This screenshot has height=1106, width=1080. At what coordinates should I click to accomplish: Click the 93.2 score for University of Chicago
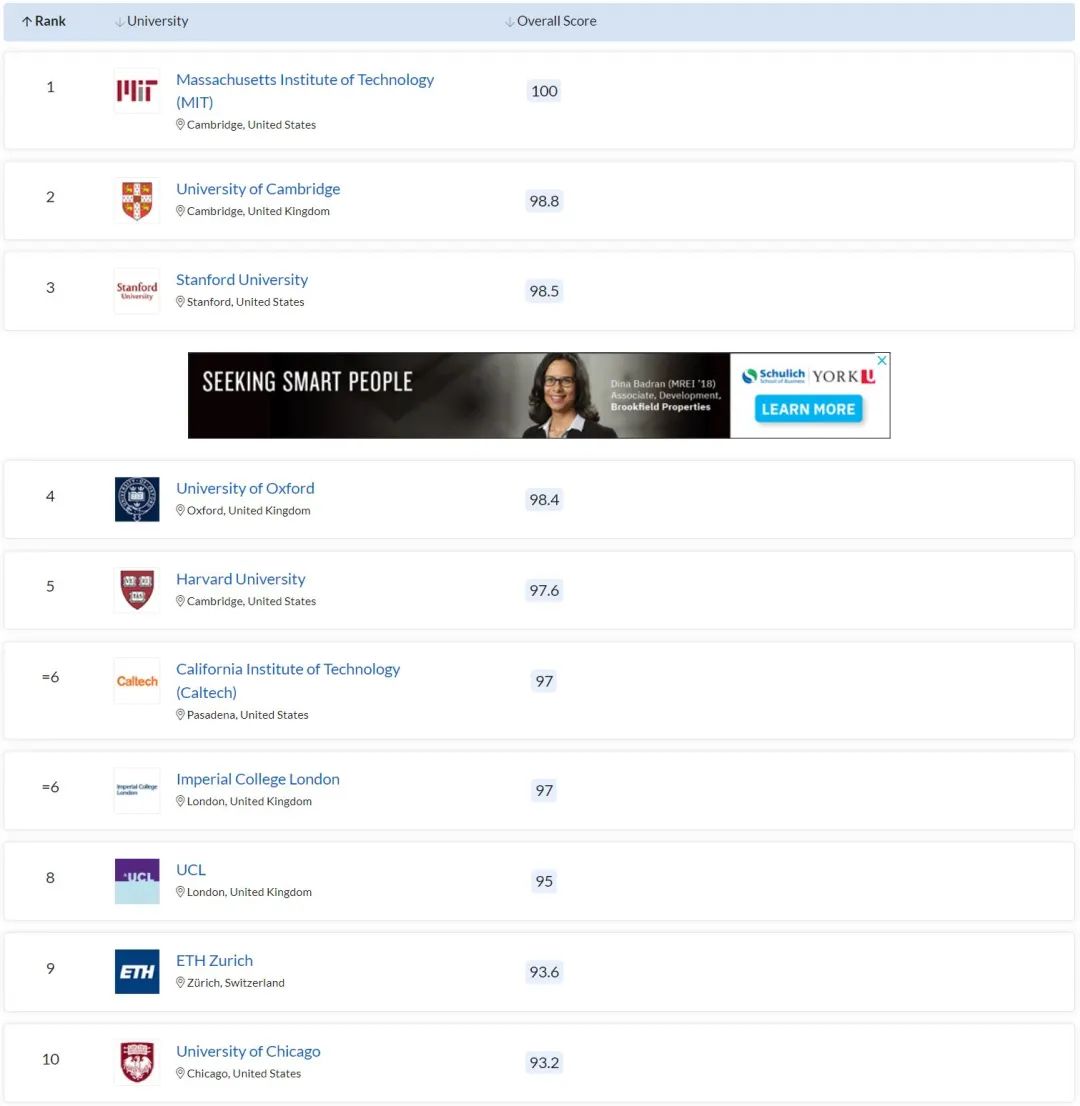click(544, 1063)
